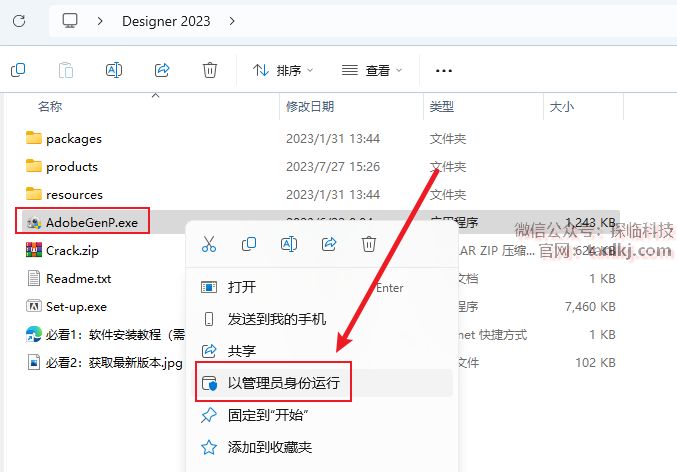This screenshot has height=472, width=677.
Task: Click the Crack.zip file name
Action: [72, 250]
